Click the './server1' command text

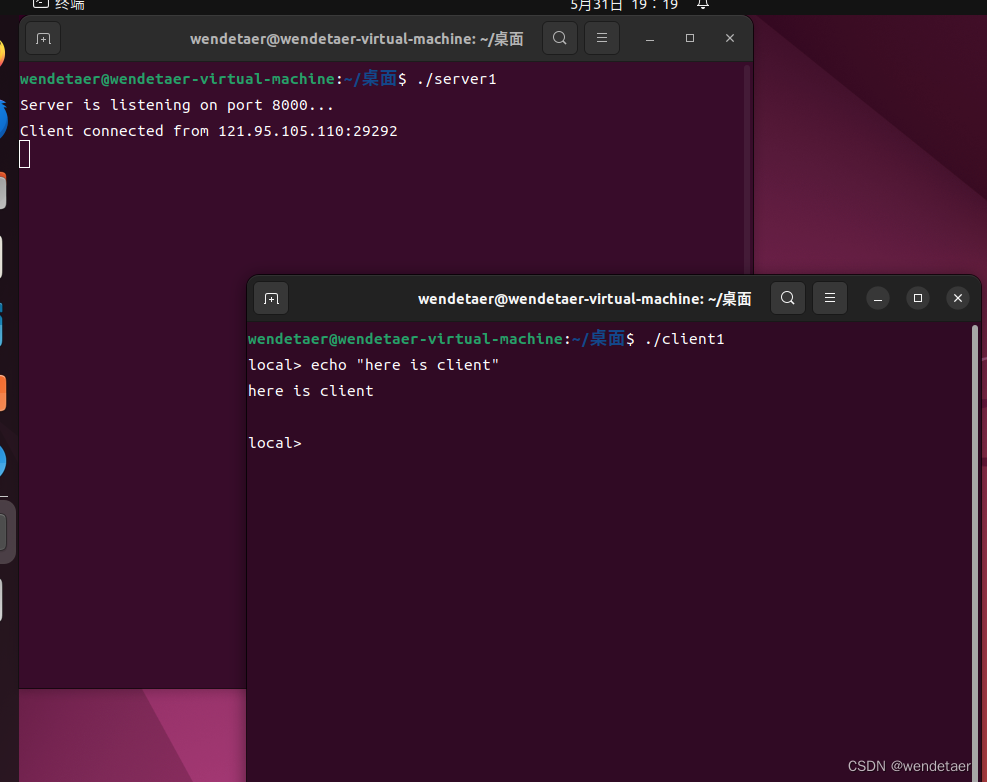coord(456,79)
